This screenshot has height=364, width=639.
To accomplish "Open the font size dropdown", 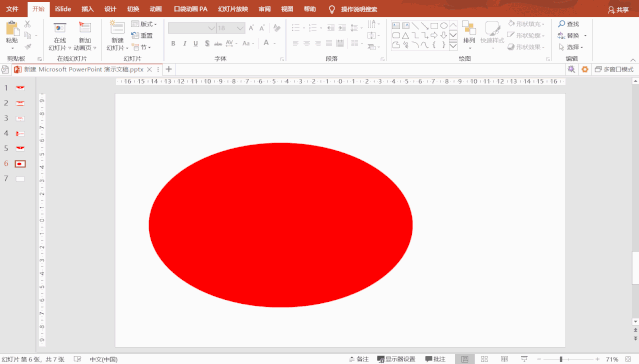I will [x=240, y=28].
